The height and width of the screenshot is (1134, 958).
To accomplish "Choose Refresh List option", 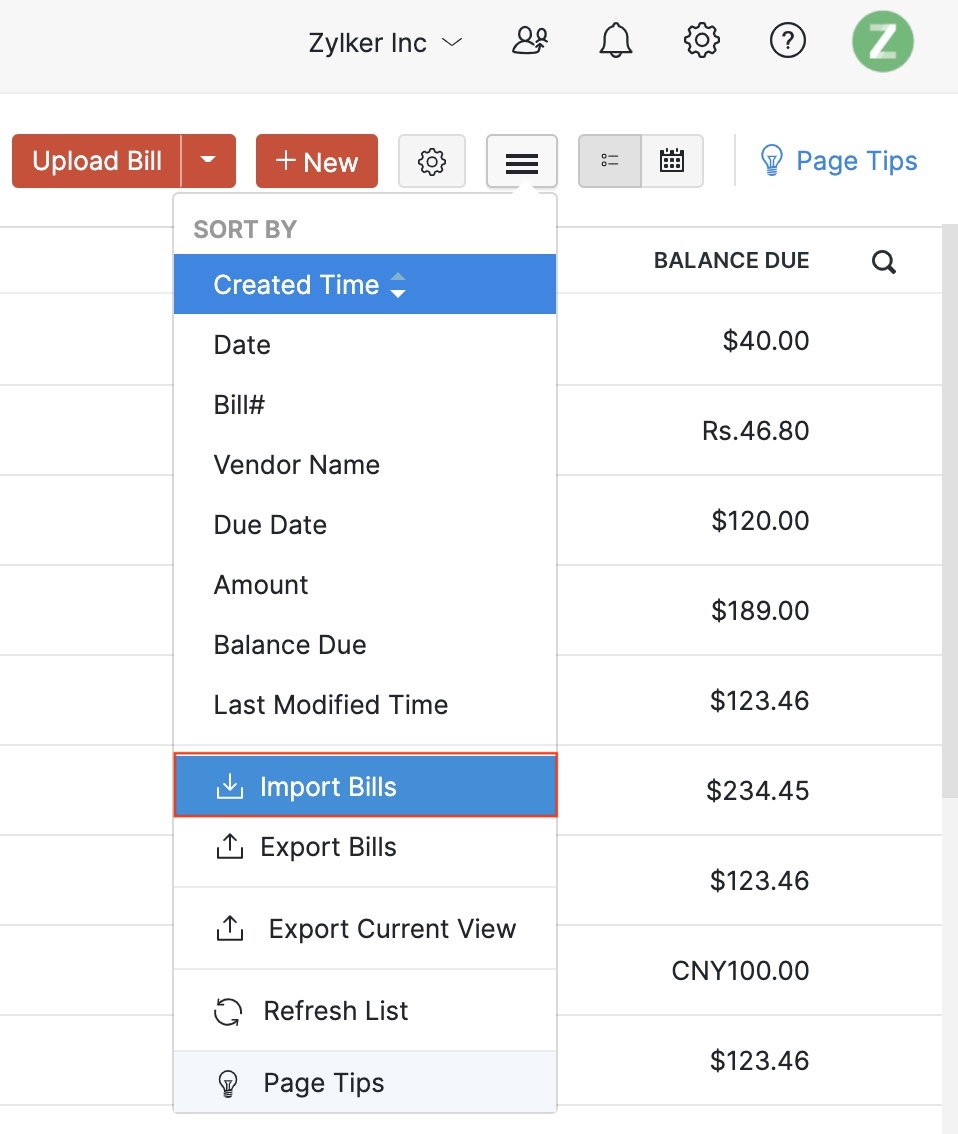I will coord(335,1011).
